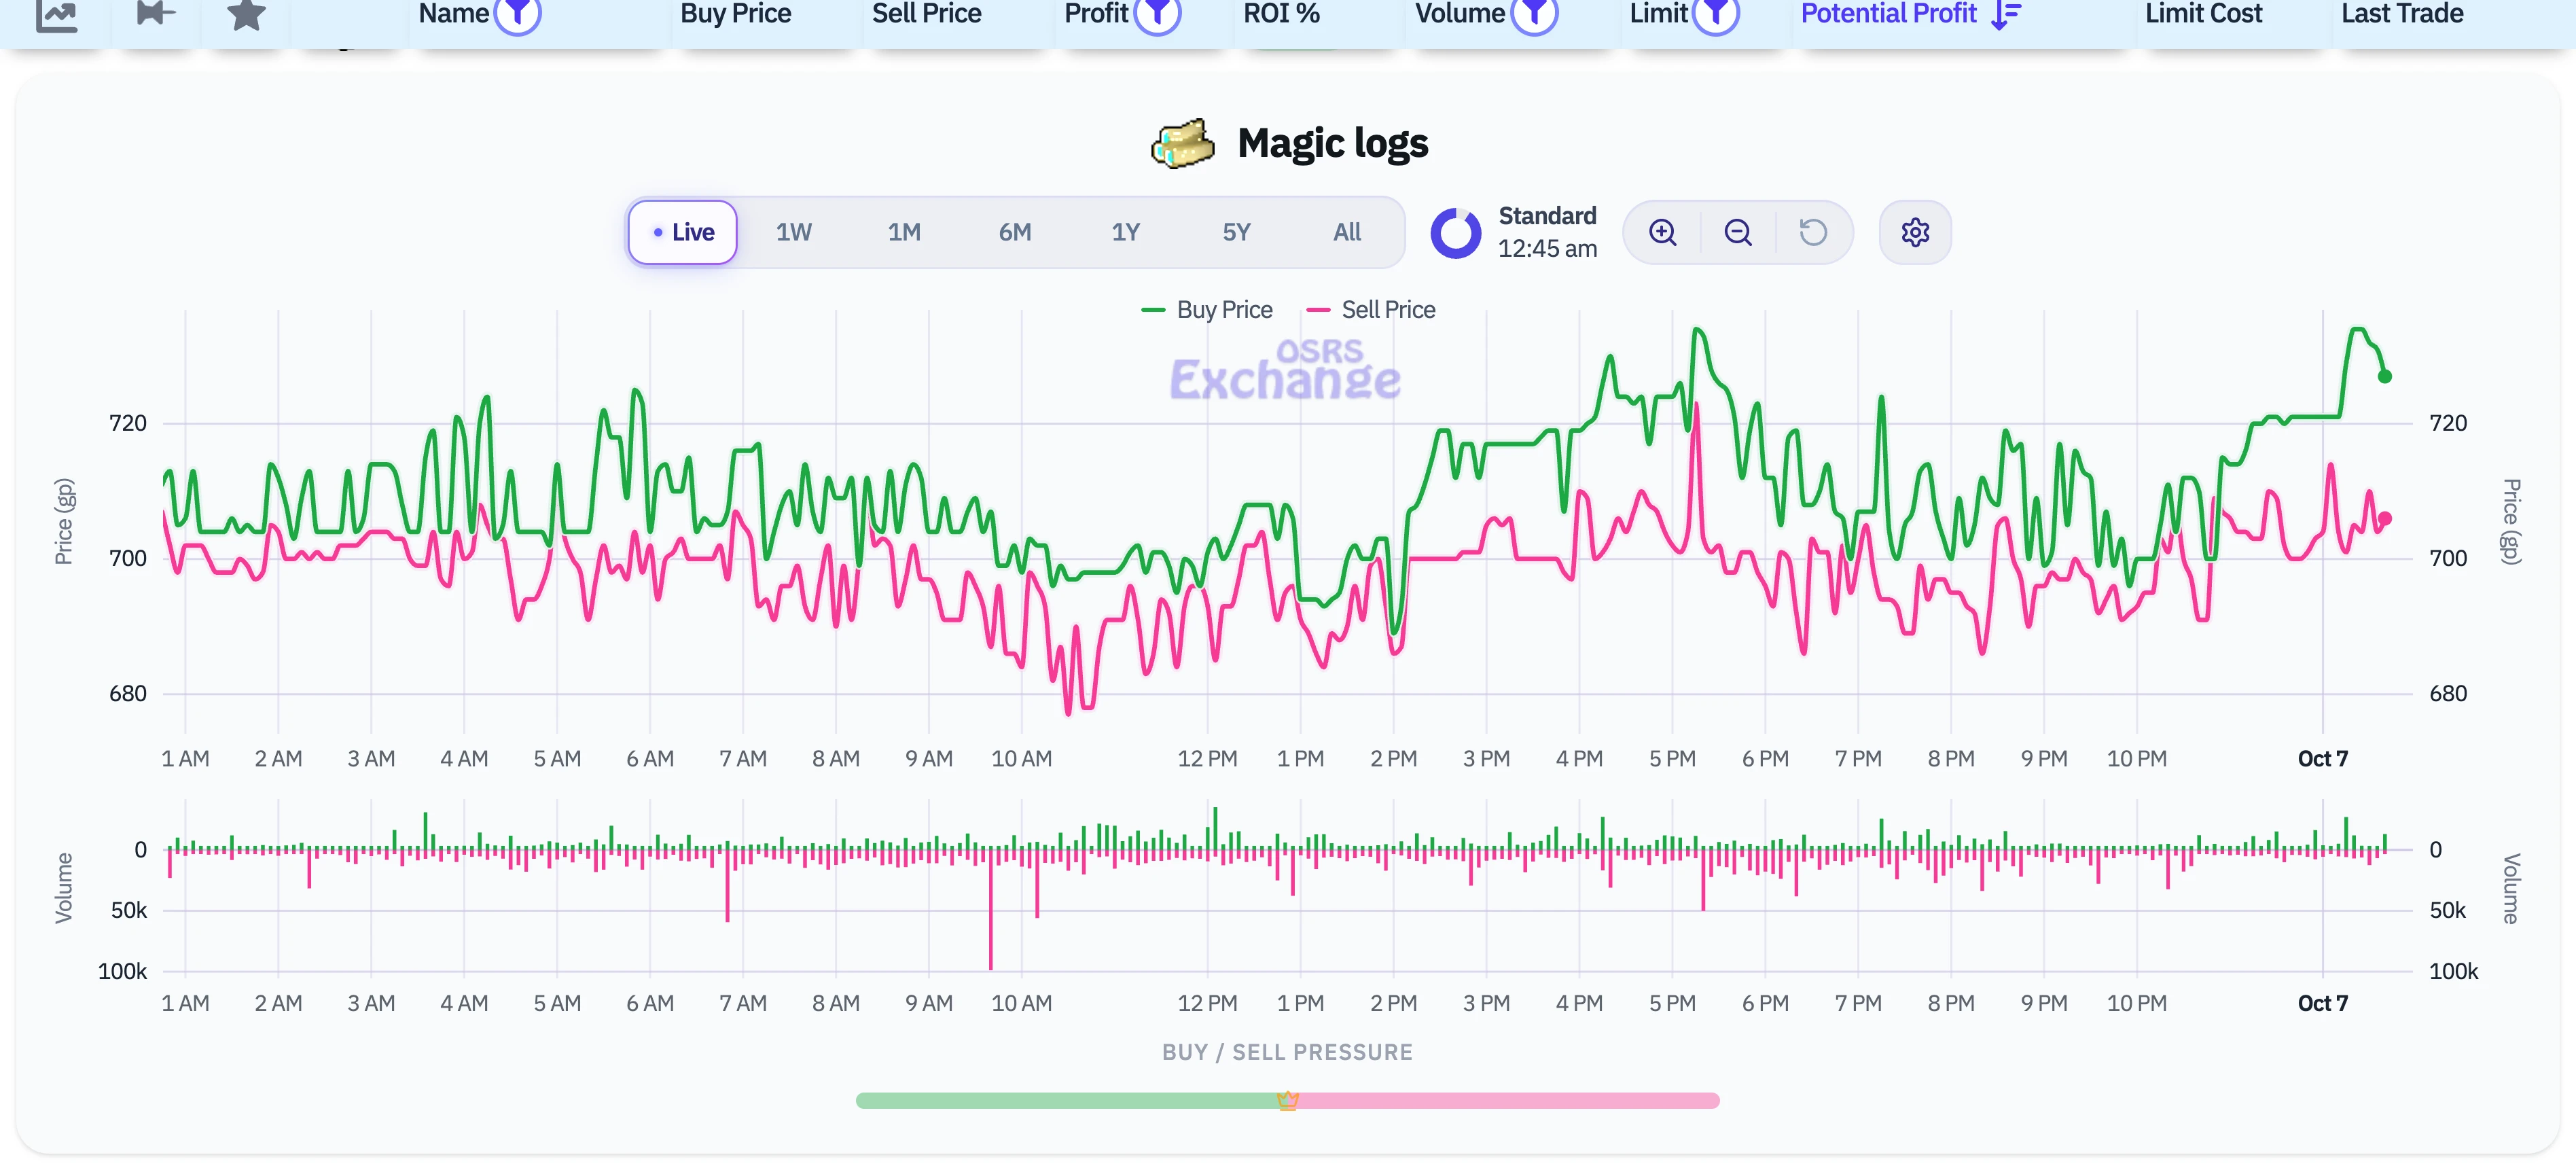Switch to the 5Y time range
The width and height of the screenshot is (2576, 1170).
1237,233
